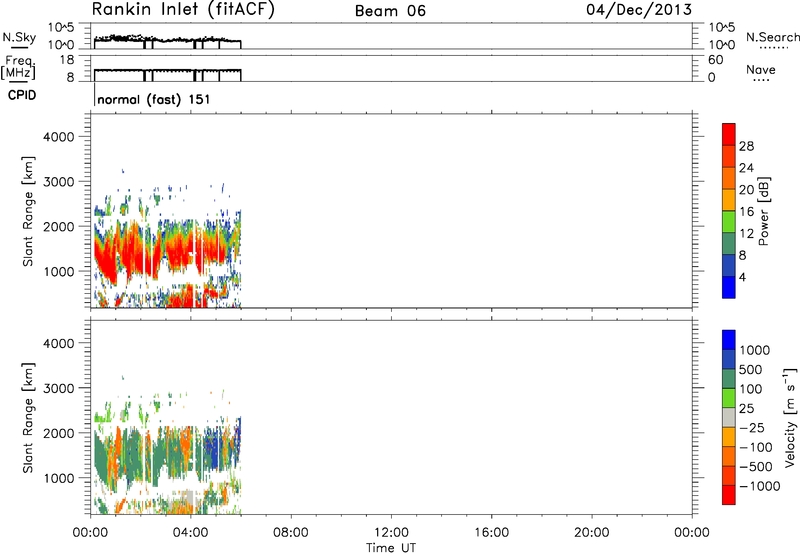The image size is (800, 554).
Task: Click the '4000' tick on power panel axis
Action: 59,137
